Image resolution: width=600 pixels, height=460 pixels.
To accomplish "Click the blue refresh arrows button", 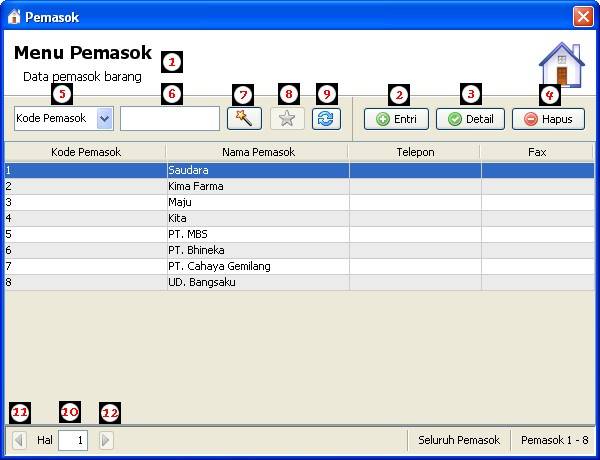I will tap(326, 119).
